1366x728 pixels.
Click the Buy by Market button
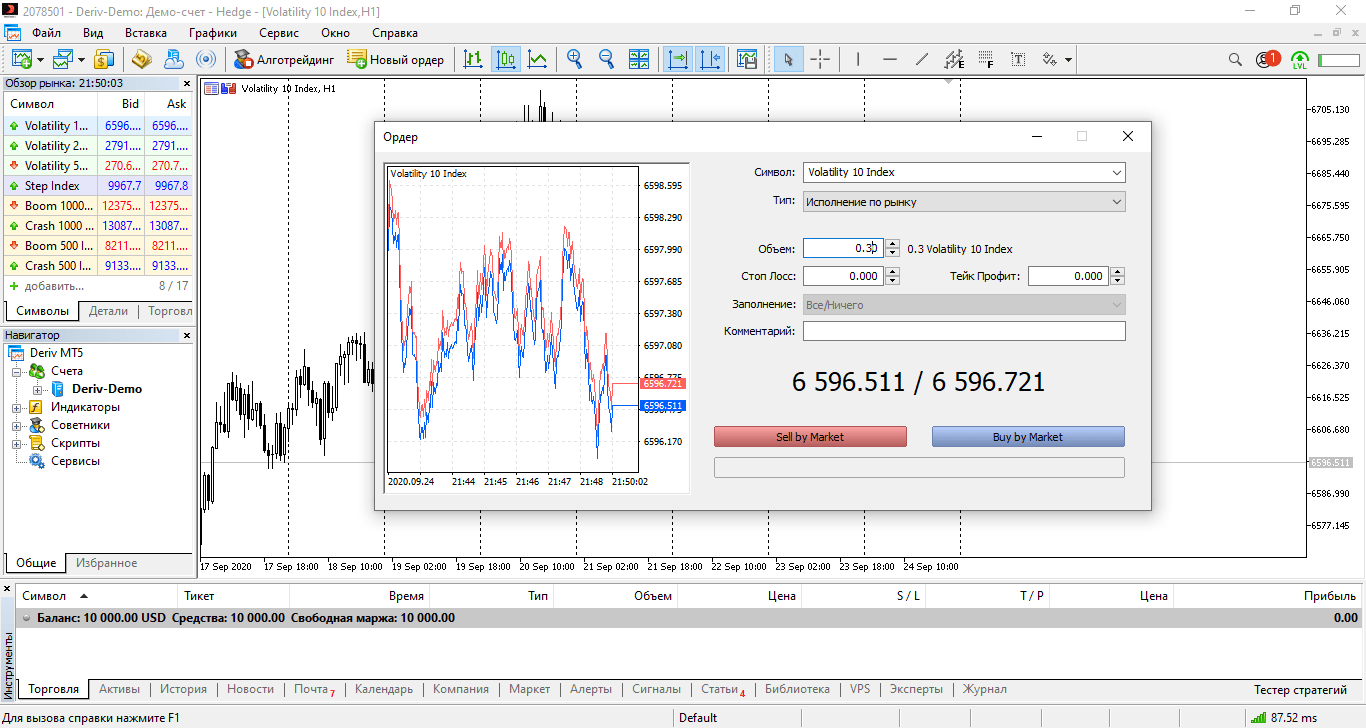click(x=1027, y=437)
